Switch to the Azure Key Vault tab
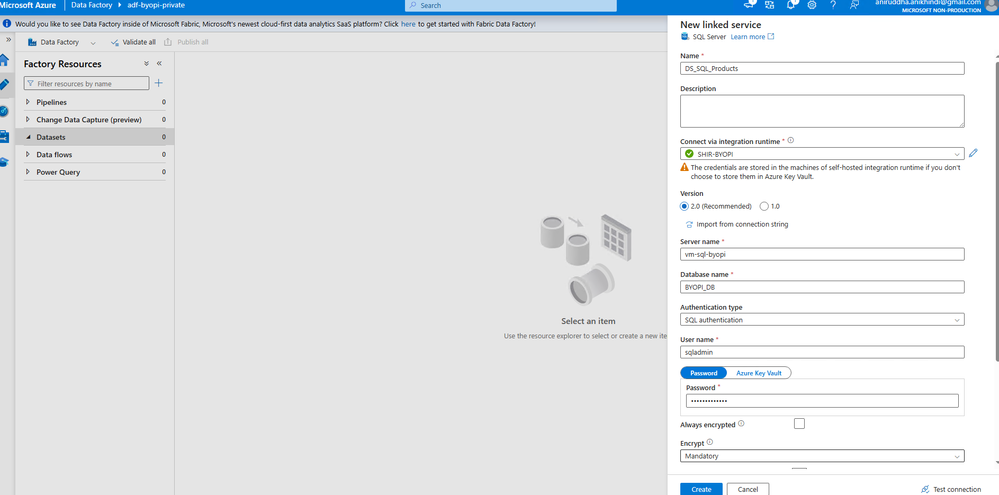 click(x=759, y=373)
